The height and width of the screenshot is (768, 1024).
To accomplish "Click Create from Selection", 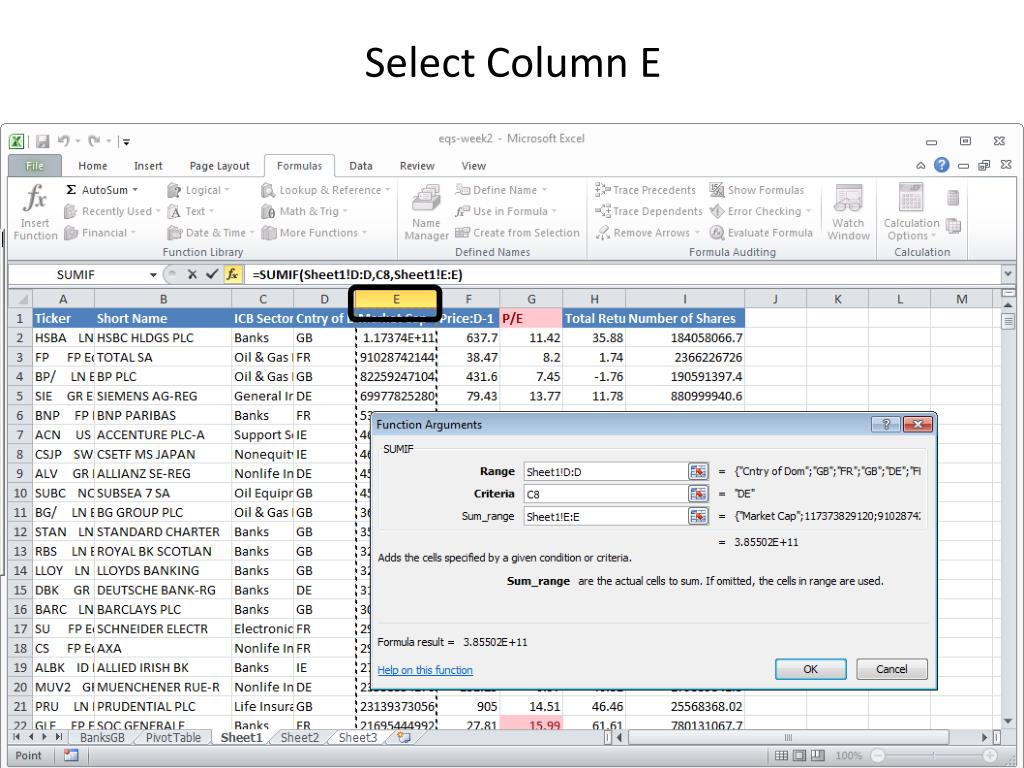I will [517, 233].
